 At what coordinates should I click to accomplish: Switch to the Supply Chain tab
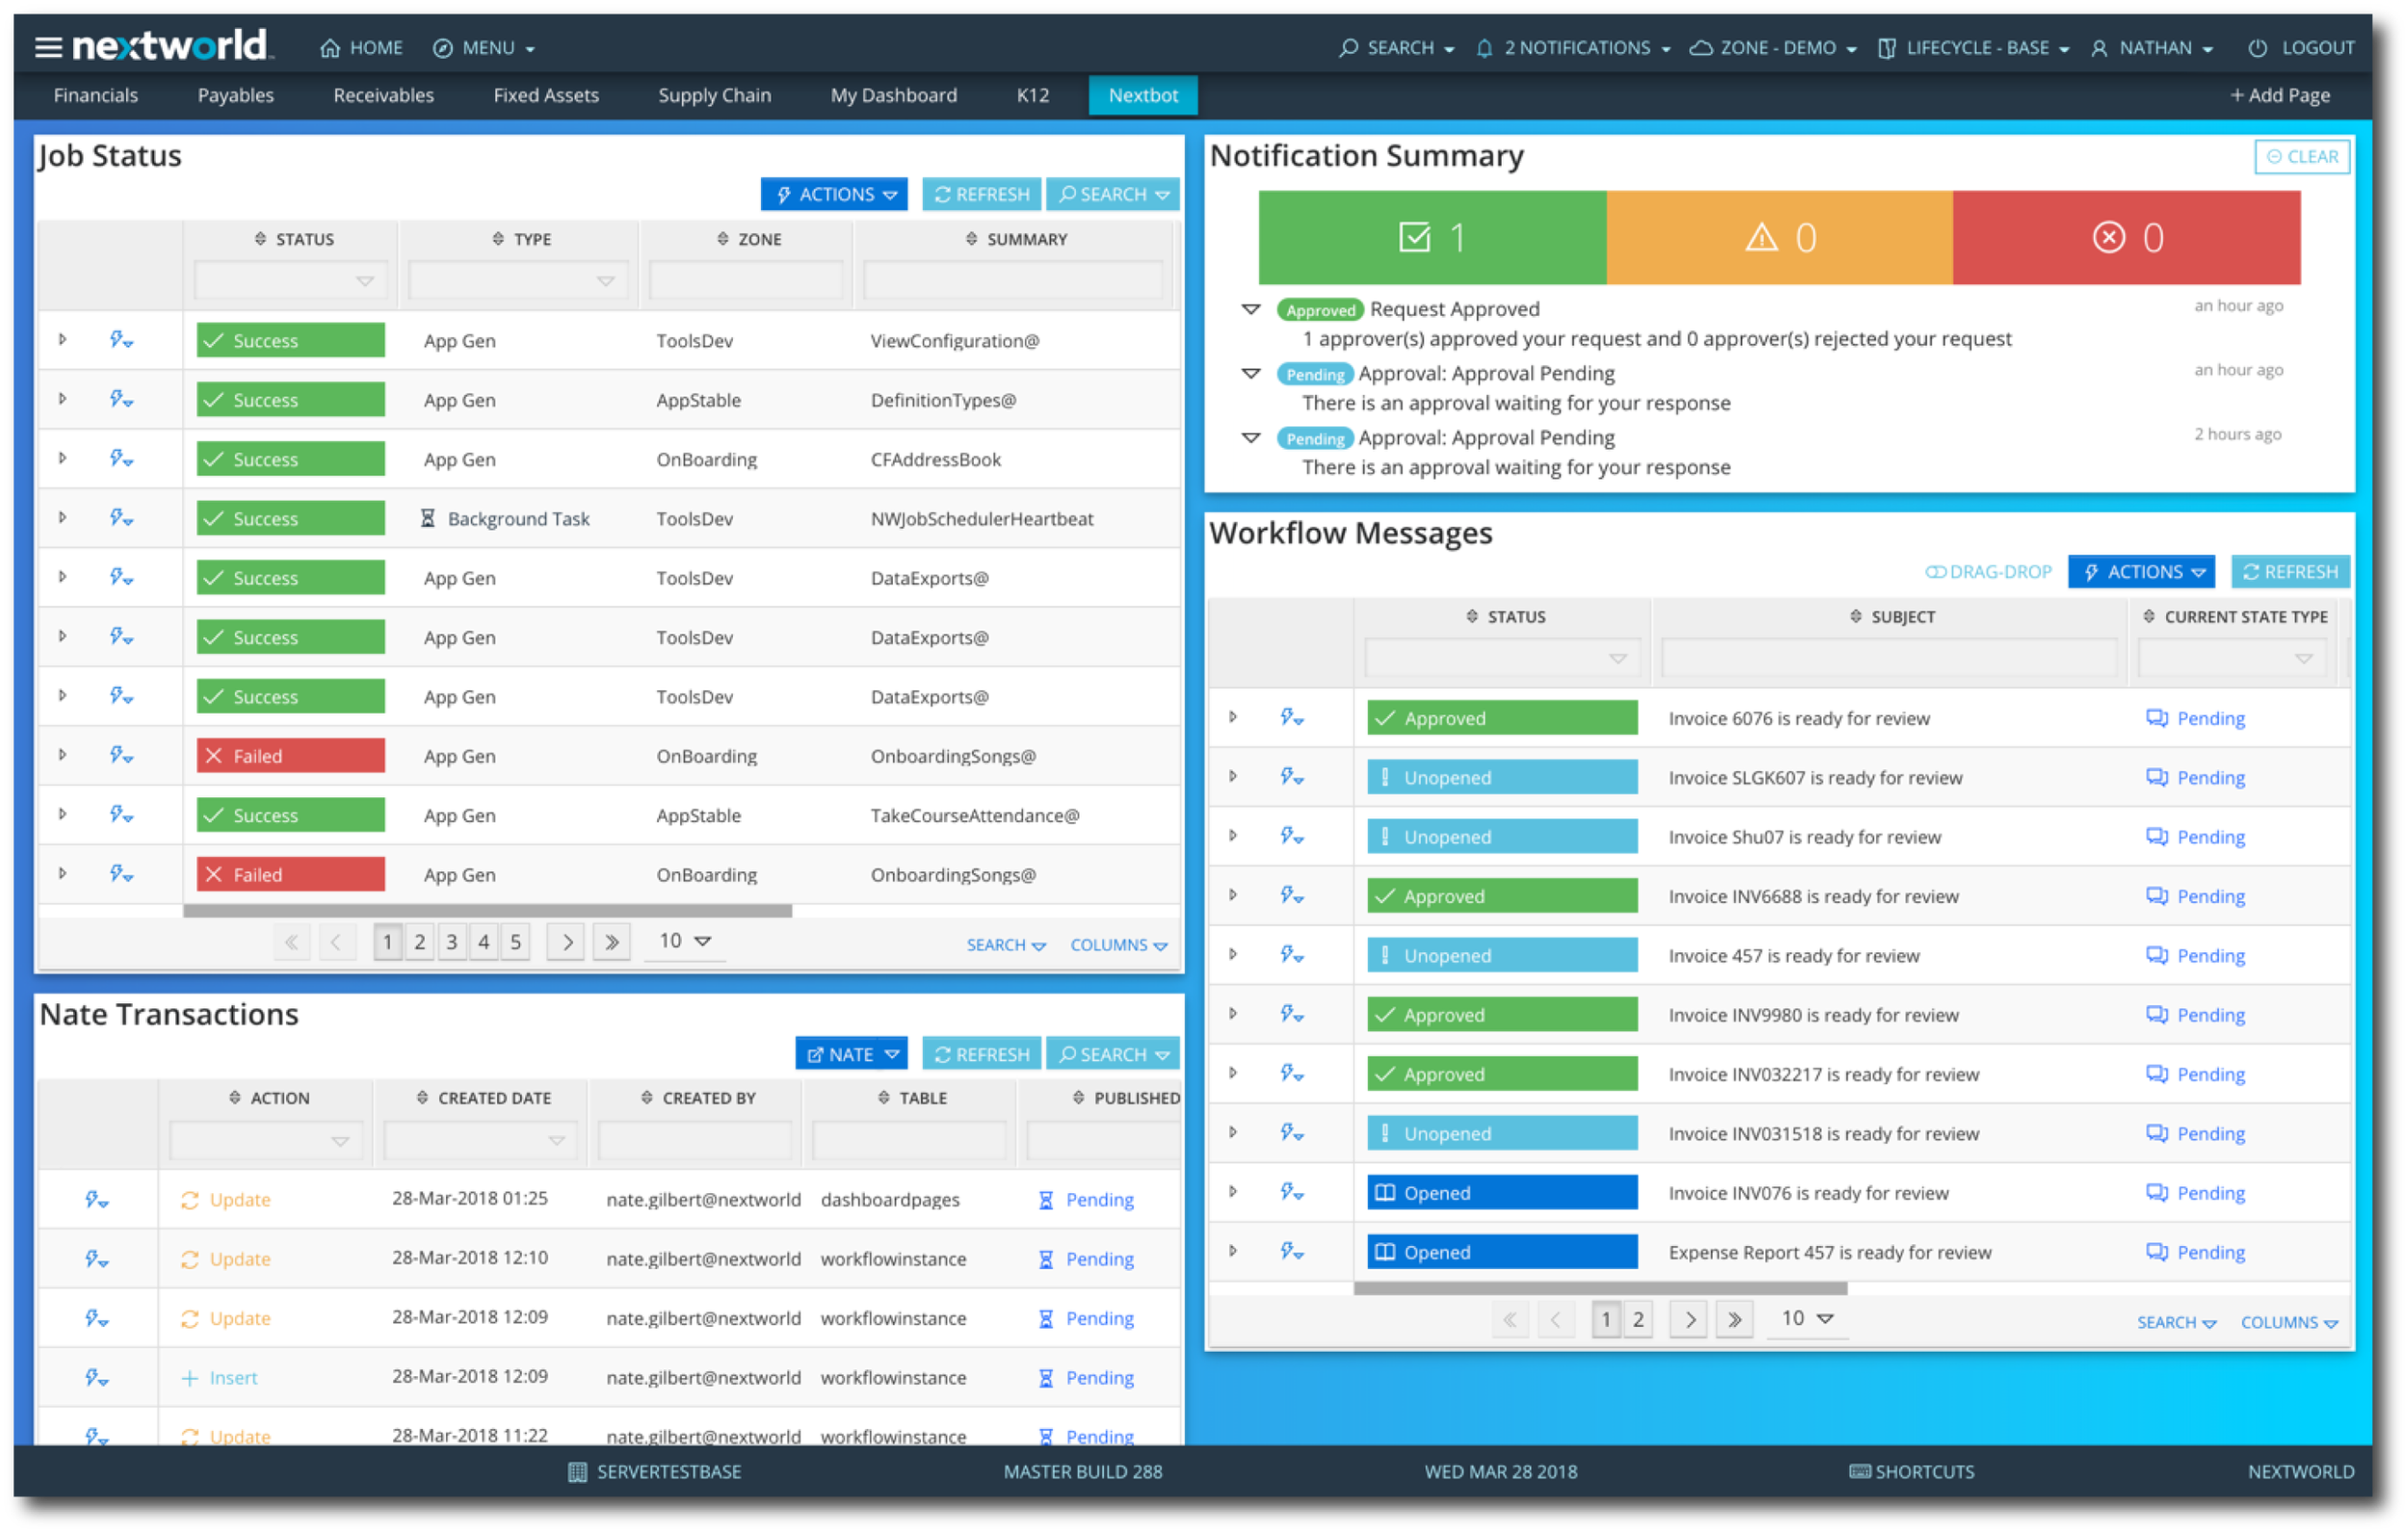click(x=714, y=95)
